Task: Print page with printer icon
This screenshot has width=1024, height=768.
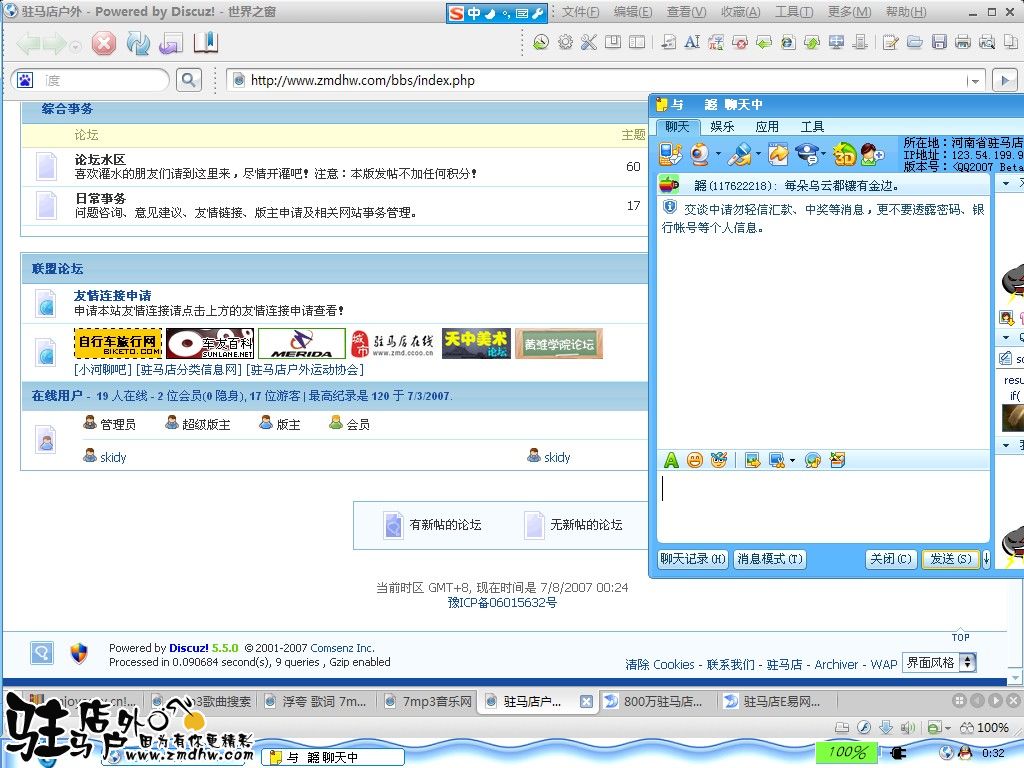Action: pos(963,42)
